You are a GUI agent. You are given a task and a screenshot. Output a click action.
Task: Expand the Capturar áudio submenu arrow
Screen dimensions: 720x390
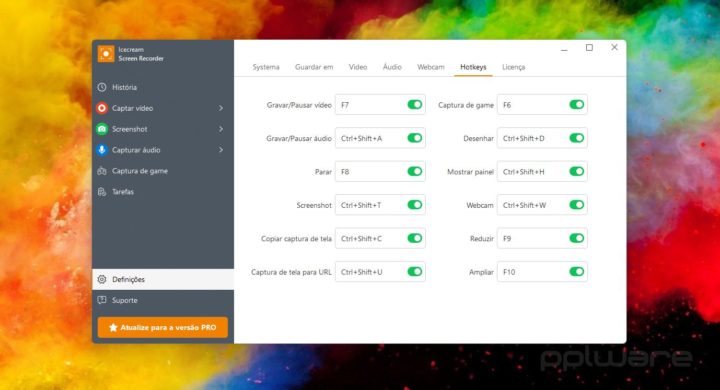[221, 150]
